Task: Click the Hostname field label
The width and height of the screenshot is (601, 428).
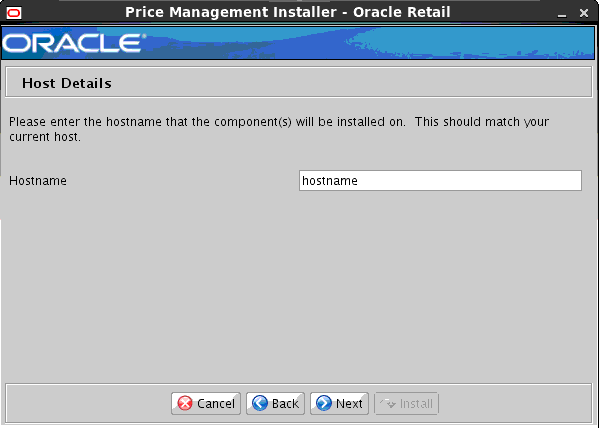Action: [x=38, y=180]
